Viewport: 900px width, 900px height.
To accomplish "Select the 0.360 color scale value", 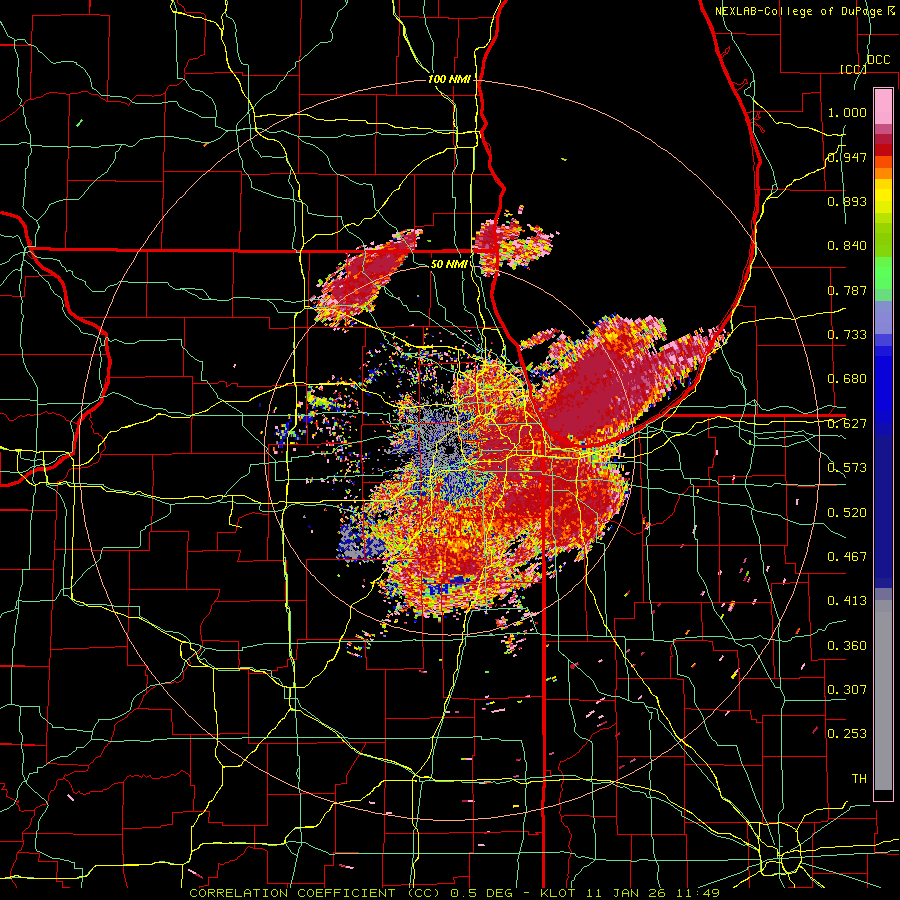I will click(847, 646).
